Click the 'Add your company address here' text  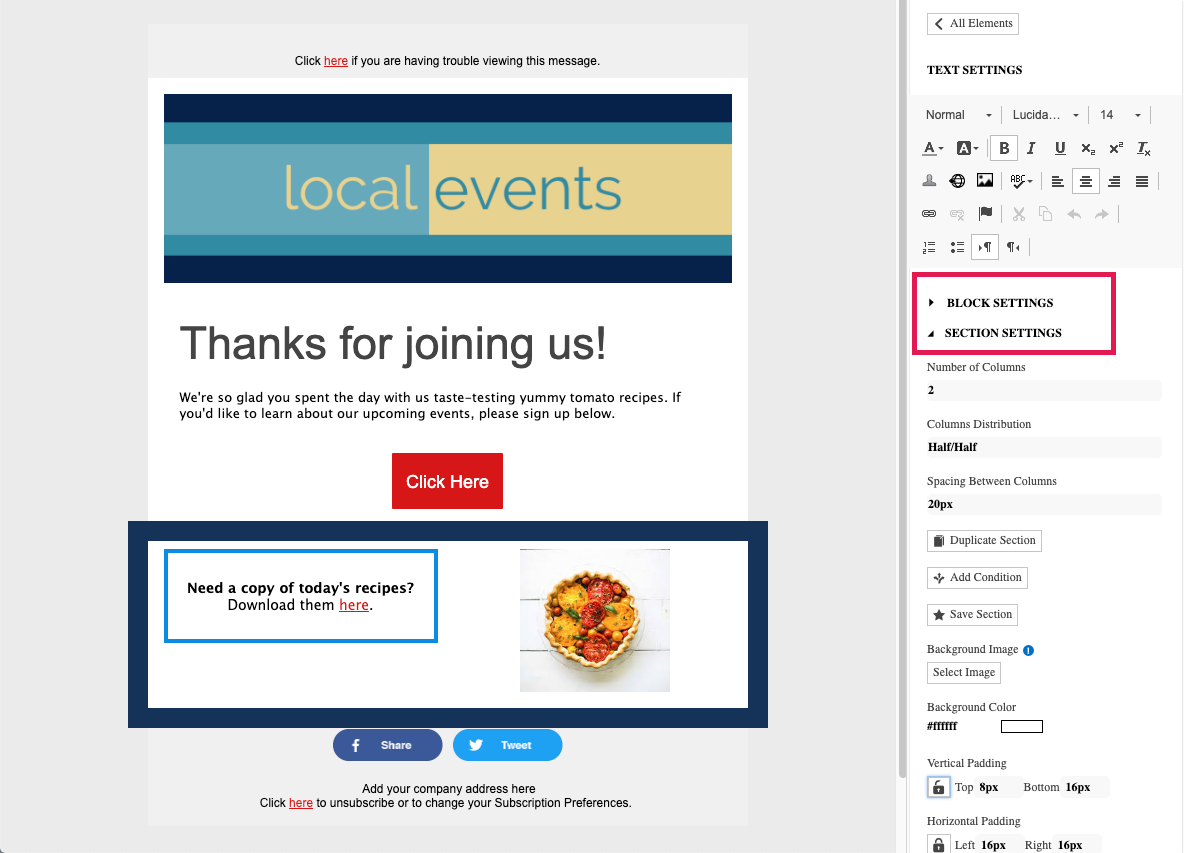coord(449,788)
